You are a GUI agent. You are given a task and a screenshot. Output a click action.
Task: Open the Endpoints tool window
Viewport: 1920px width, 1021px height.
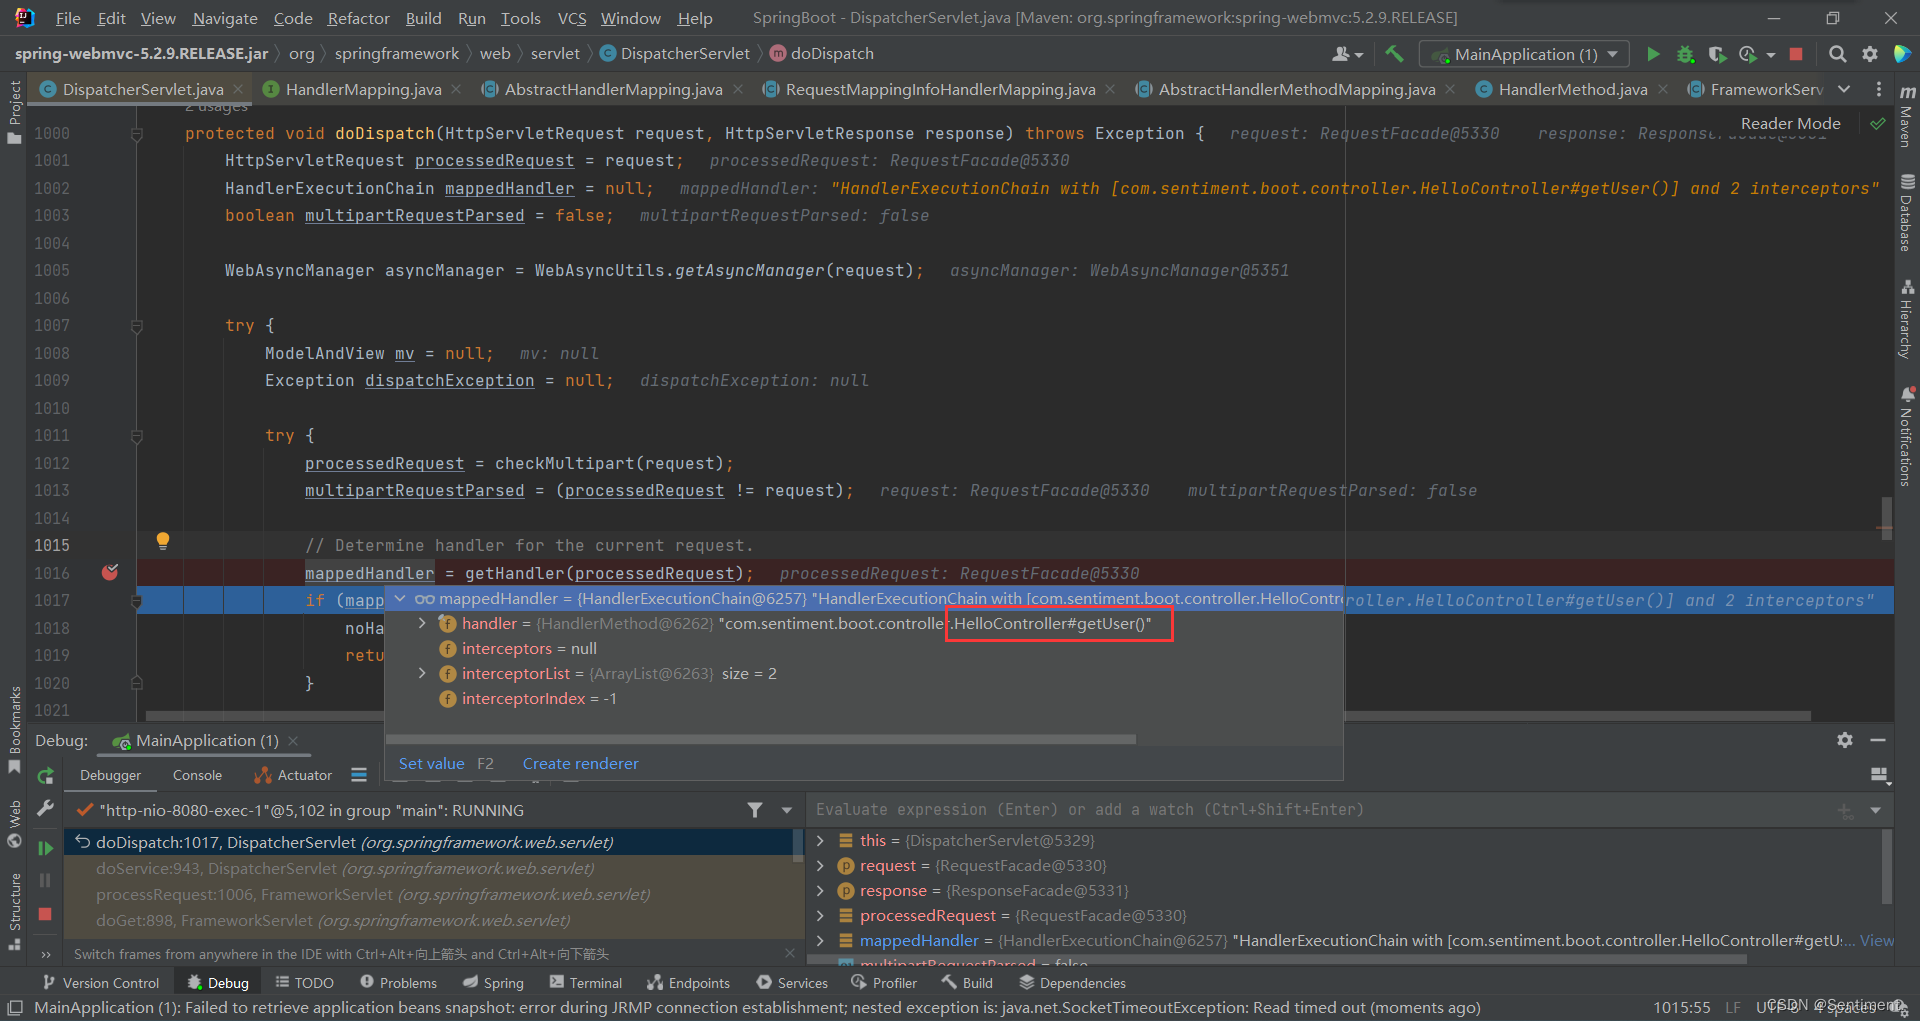point(689,983)
